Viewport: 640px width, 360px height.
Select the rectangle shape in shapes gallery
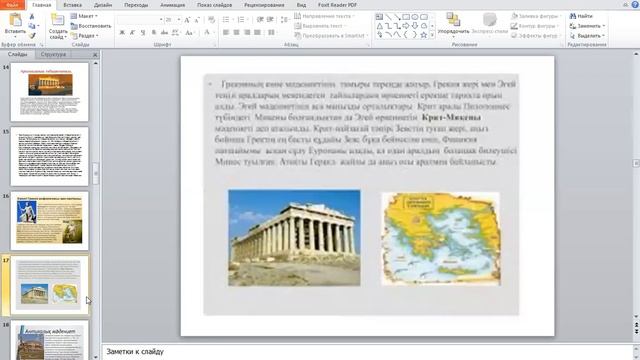click(x=406, y=17)
